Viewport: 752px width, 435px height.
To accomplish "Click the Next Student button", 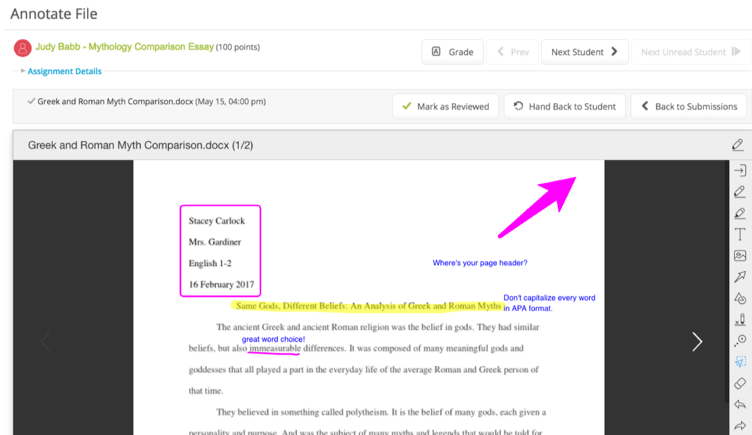I will [584, 52].
